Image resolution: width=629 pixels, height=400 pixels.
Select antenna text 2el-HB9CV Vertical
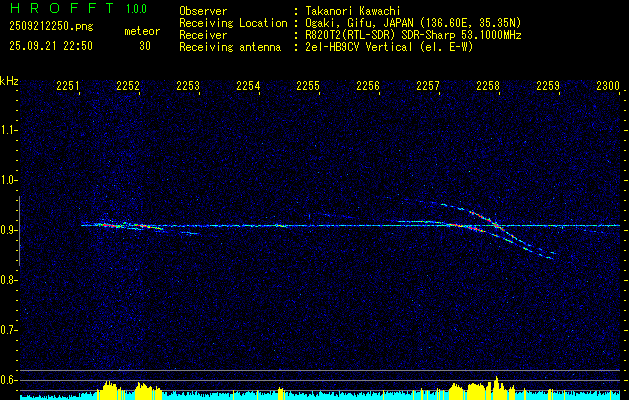click(359, 47)
